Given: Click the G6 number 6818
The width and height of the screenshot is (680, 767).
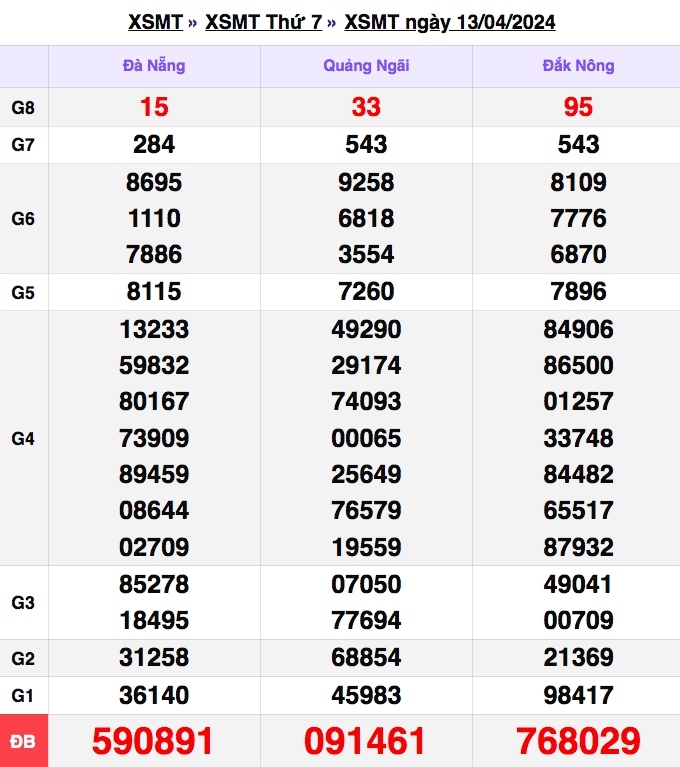Looking at the screenshot, I should (366, 218).
